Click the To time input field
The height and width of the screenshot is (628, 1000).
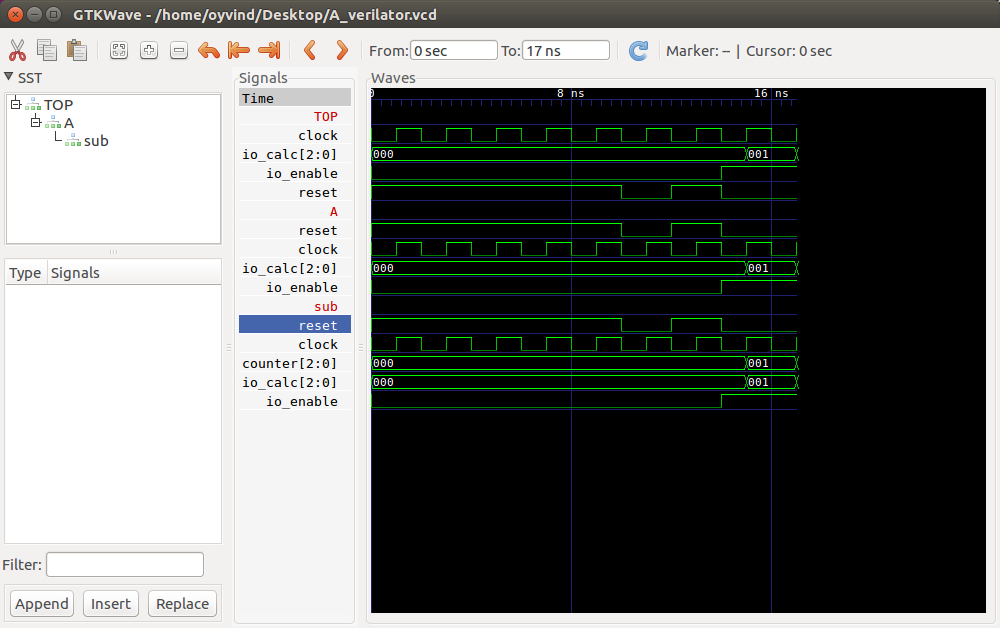(566, 50)
